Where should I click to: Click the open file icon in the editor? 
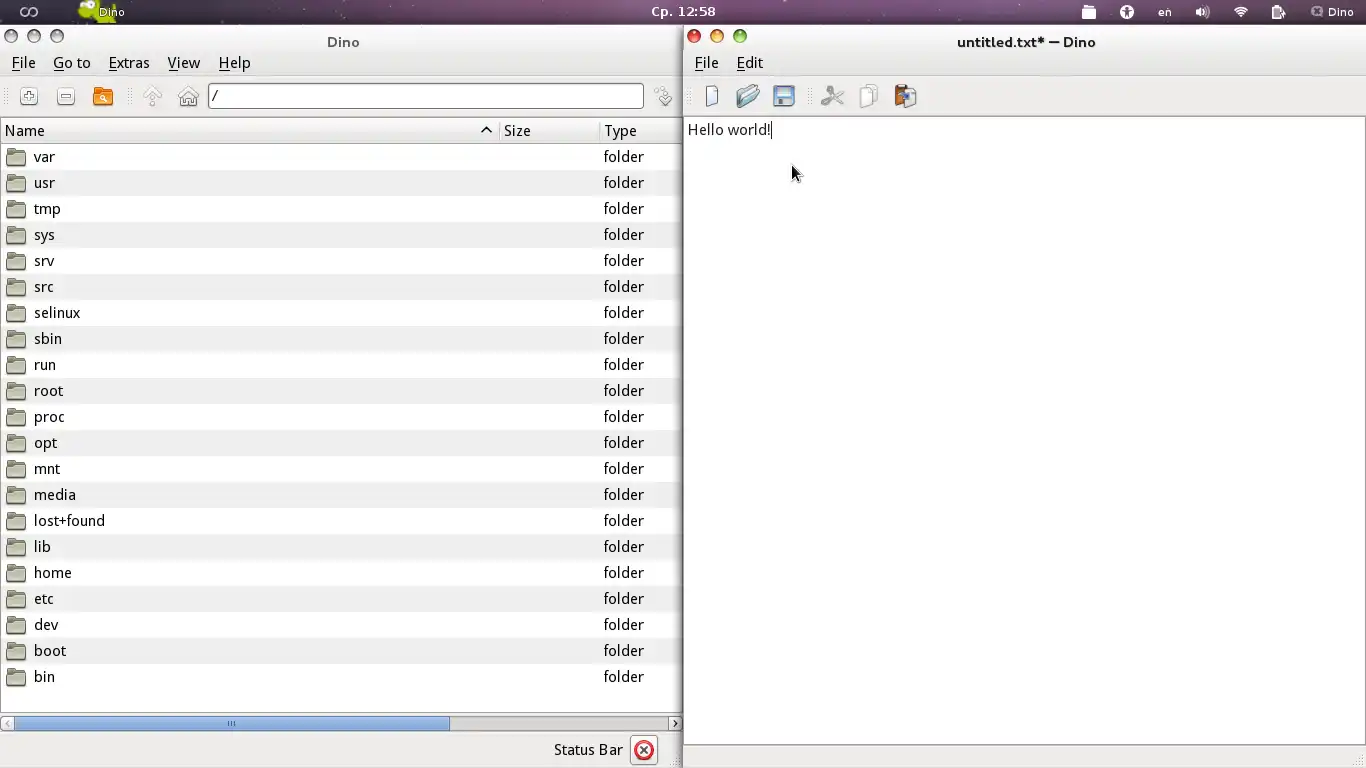(748, 96)
